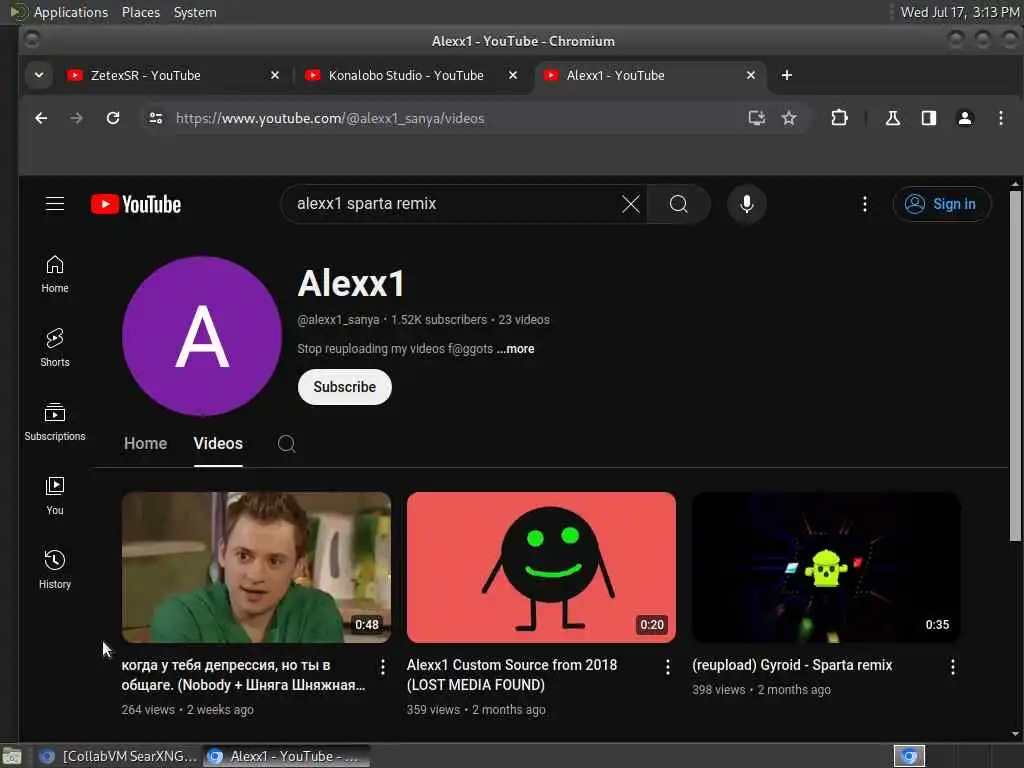Viewport: 1024px width, 768px height.
Task: Expand the tab search dropdown
Action: [39, 75]
